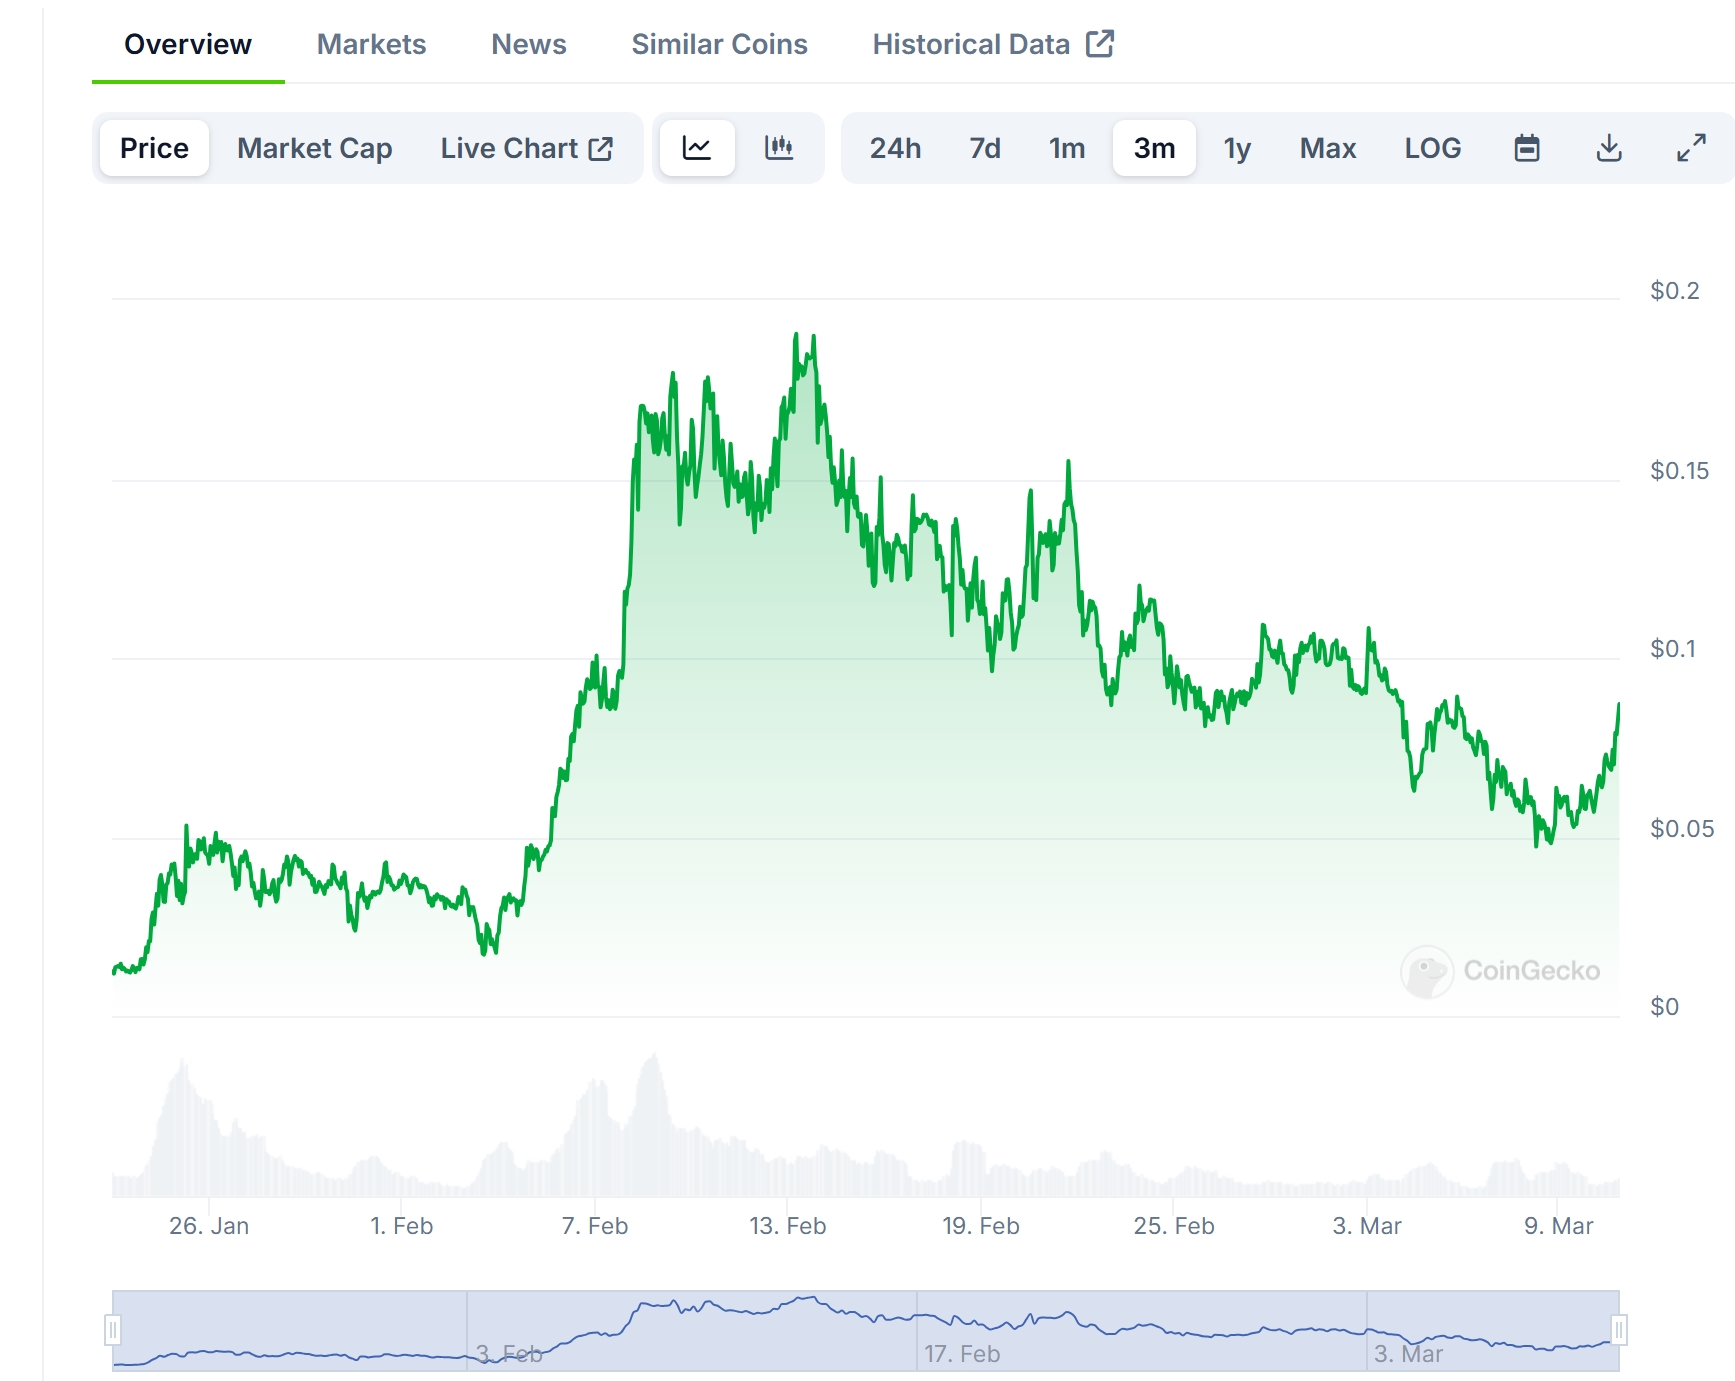This screenshot has height=1381, width=1735.
Task: Set chart range to 24h
Action: point(895,148)
